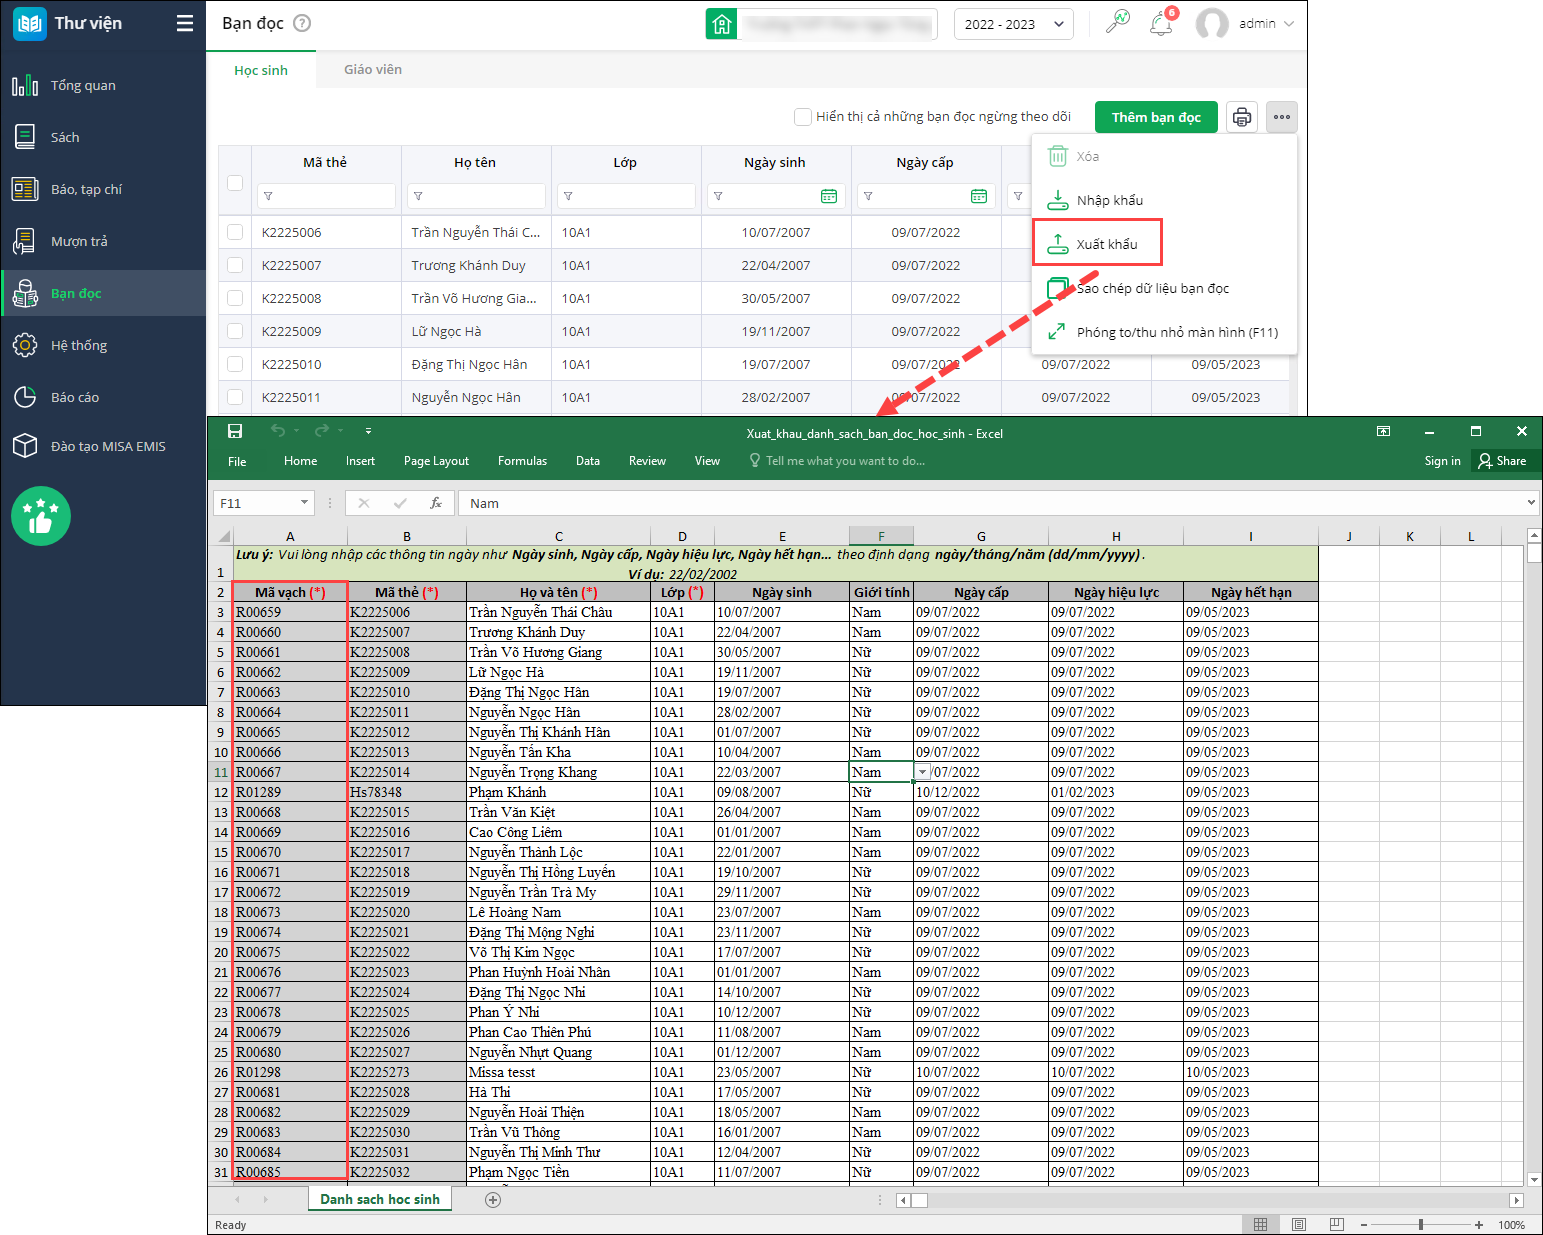
Task: Click the three-dots more options button
Action: pos(1281,117)
